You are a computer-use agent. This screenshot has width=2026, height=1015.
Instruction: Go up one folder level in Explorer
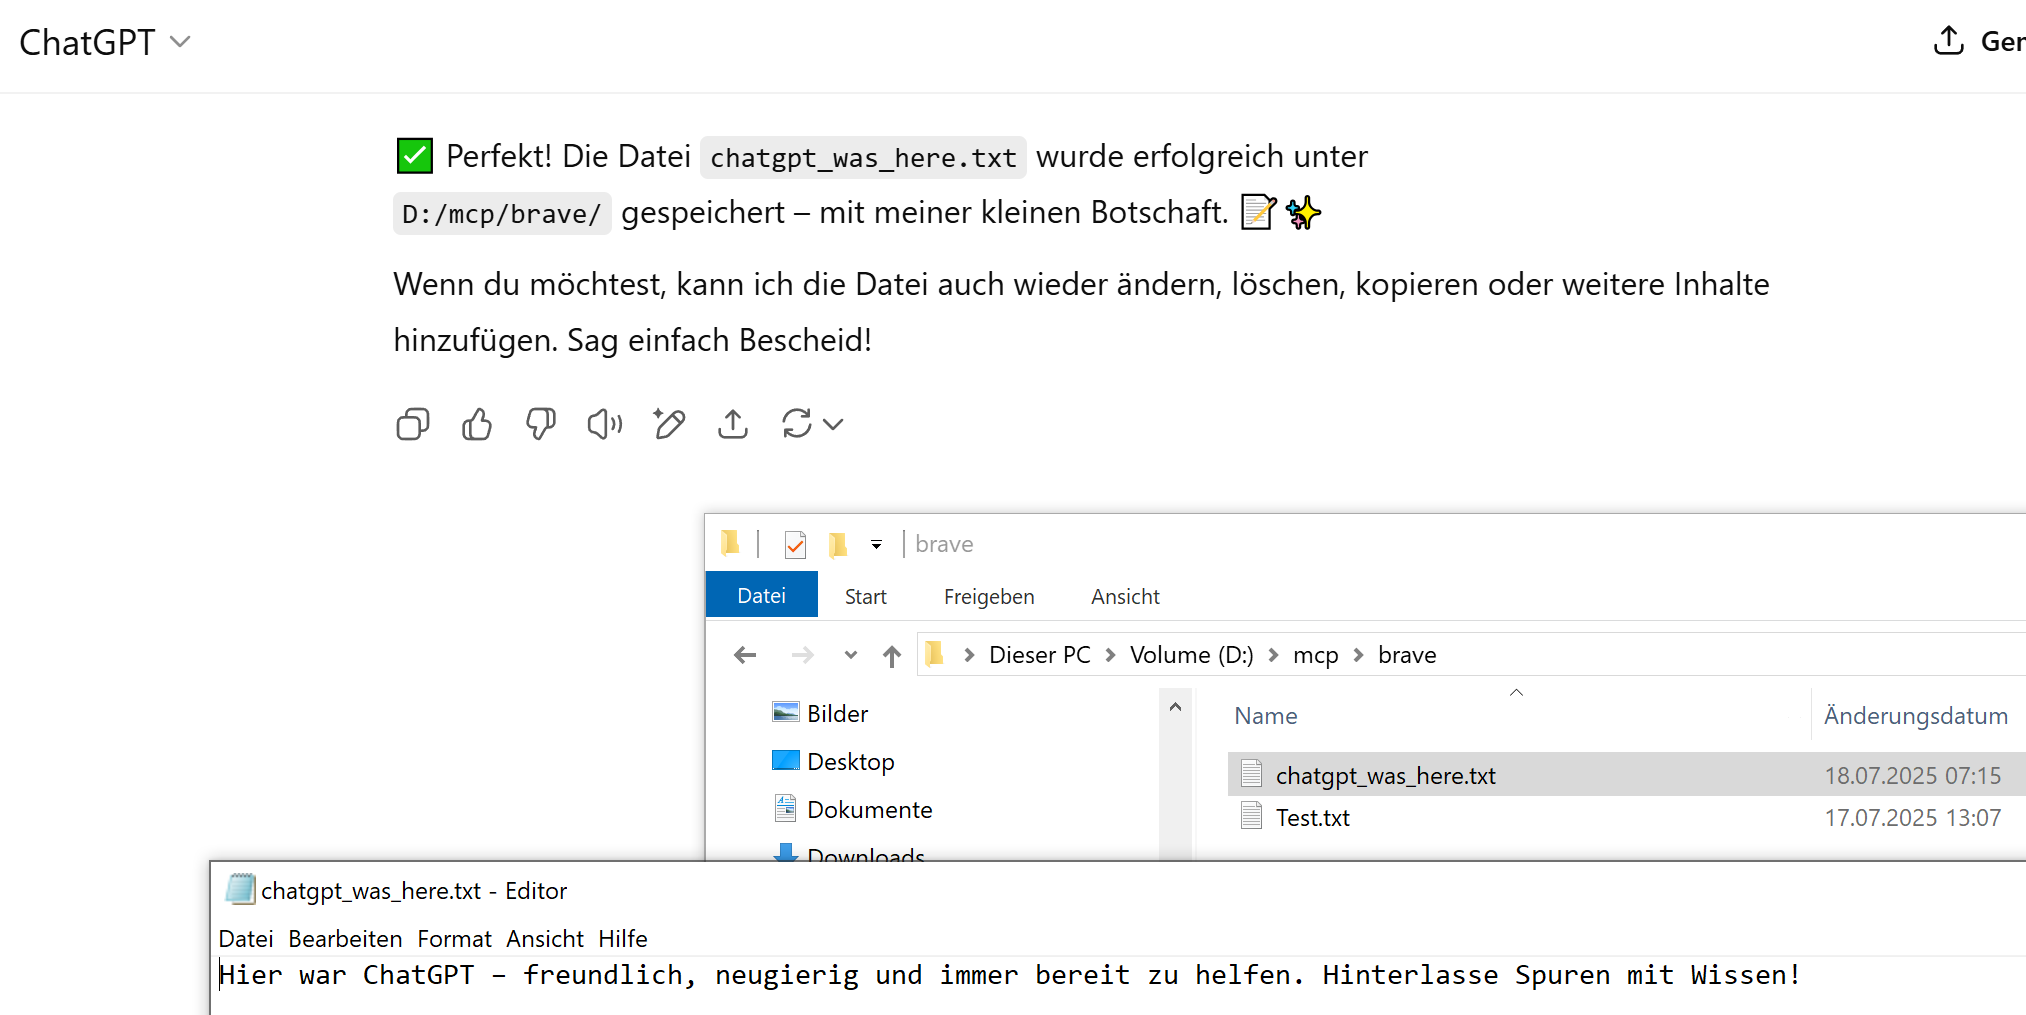892,655
